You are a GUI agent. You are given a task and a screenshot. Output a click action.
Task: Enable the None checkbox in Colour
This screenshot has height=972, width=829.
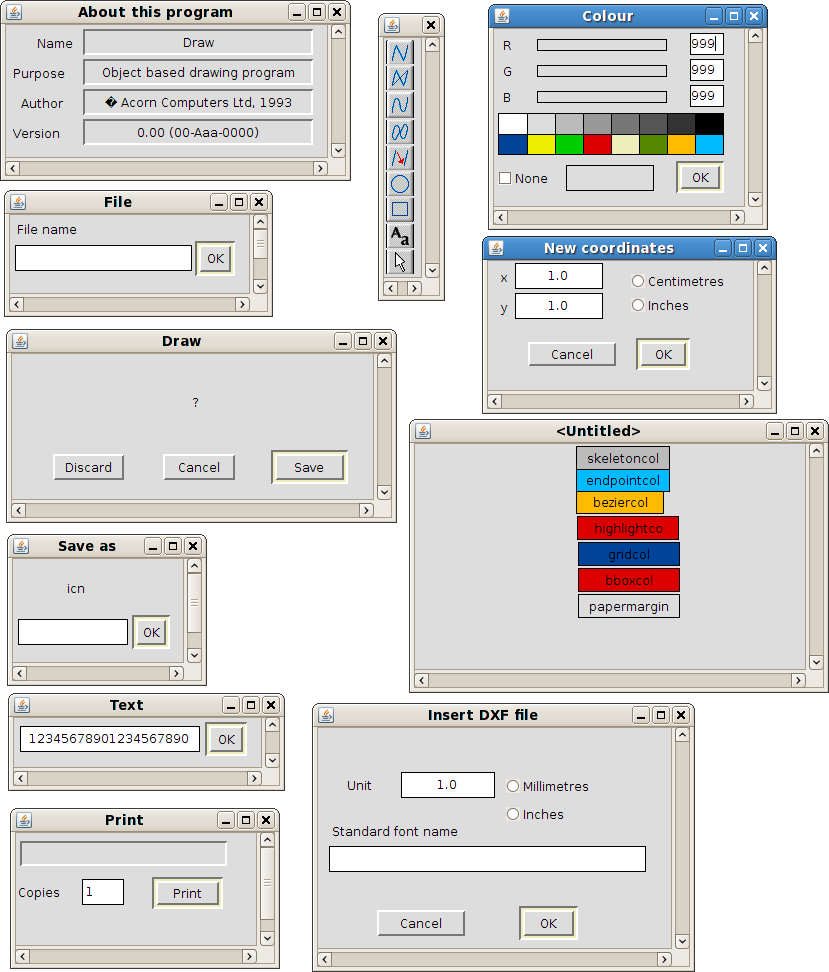(x=505, y=179)
